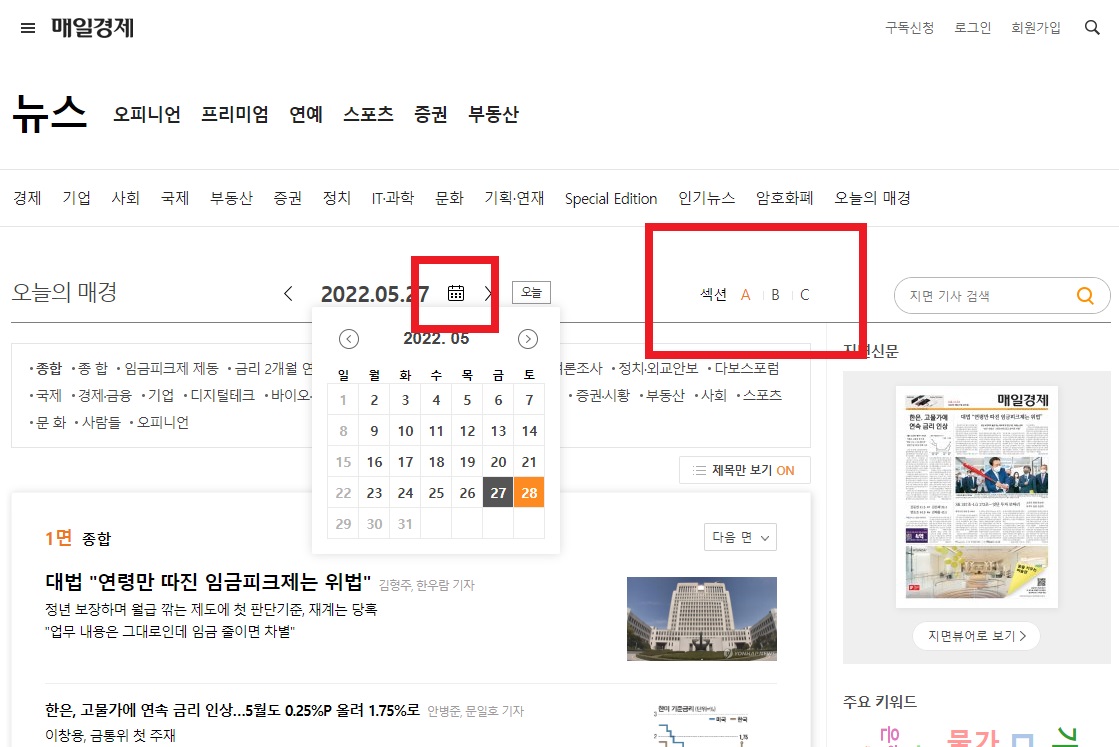
Task: Select May 15 in the calendar
Action: [x=342, y=461]
